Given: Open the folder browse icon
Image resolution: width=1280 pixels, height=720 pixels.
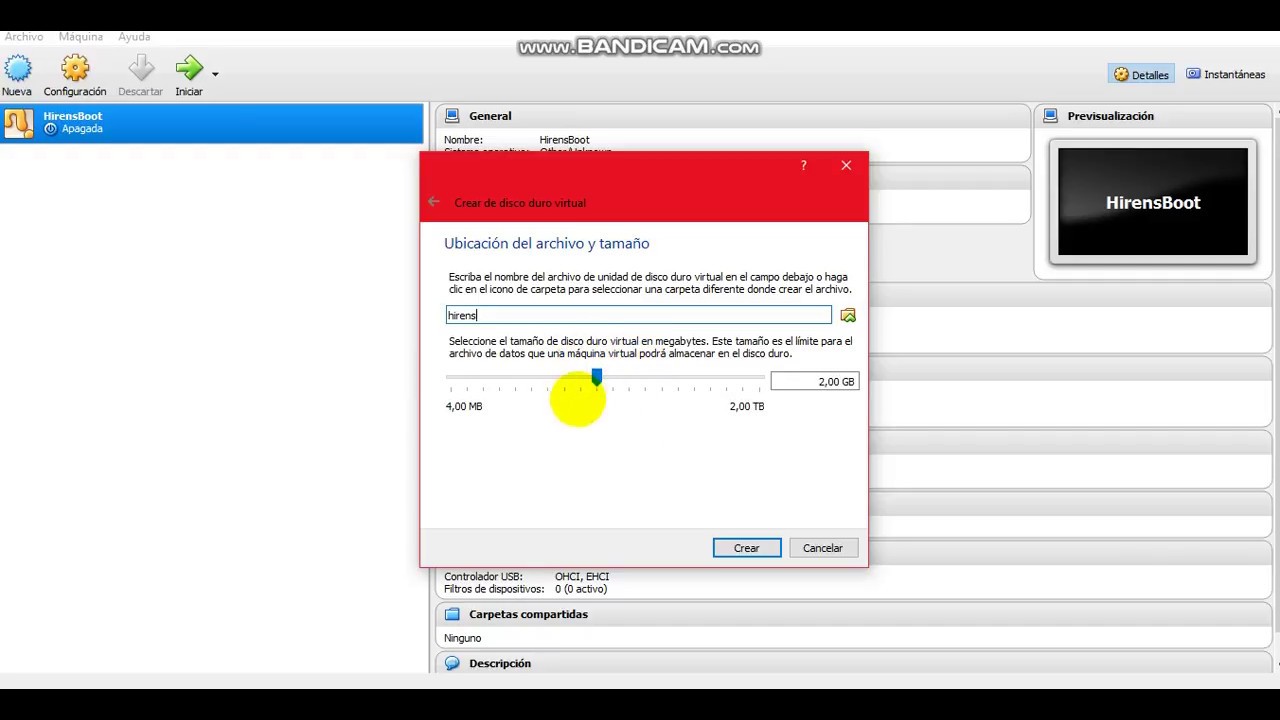Looking at the screenshot, I should point(848,315).
